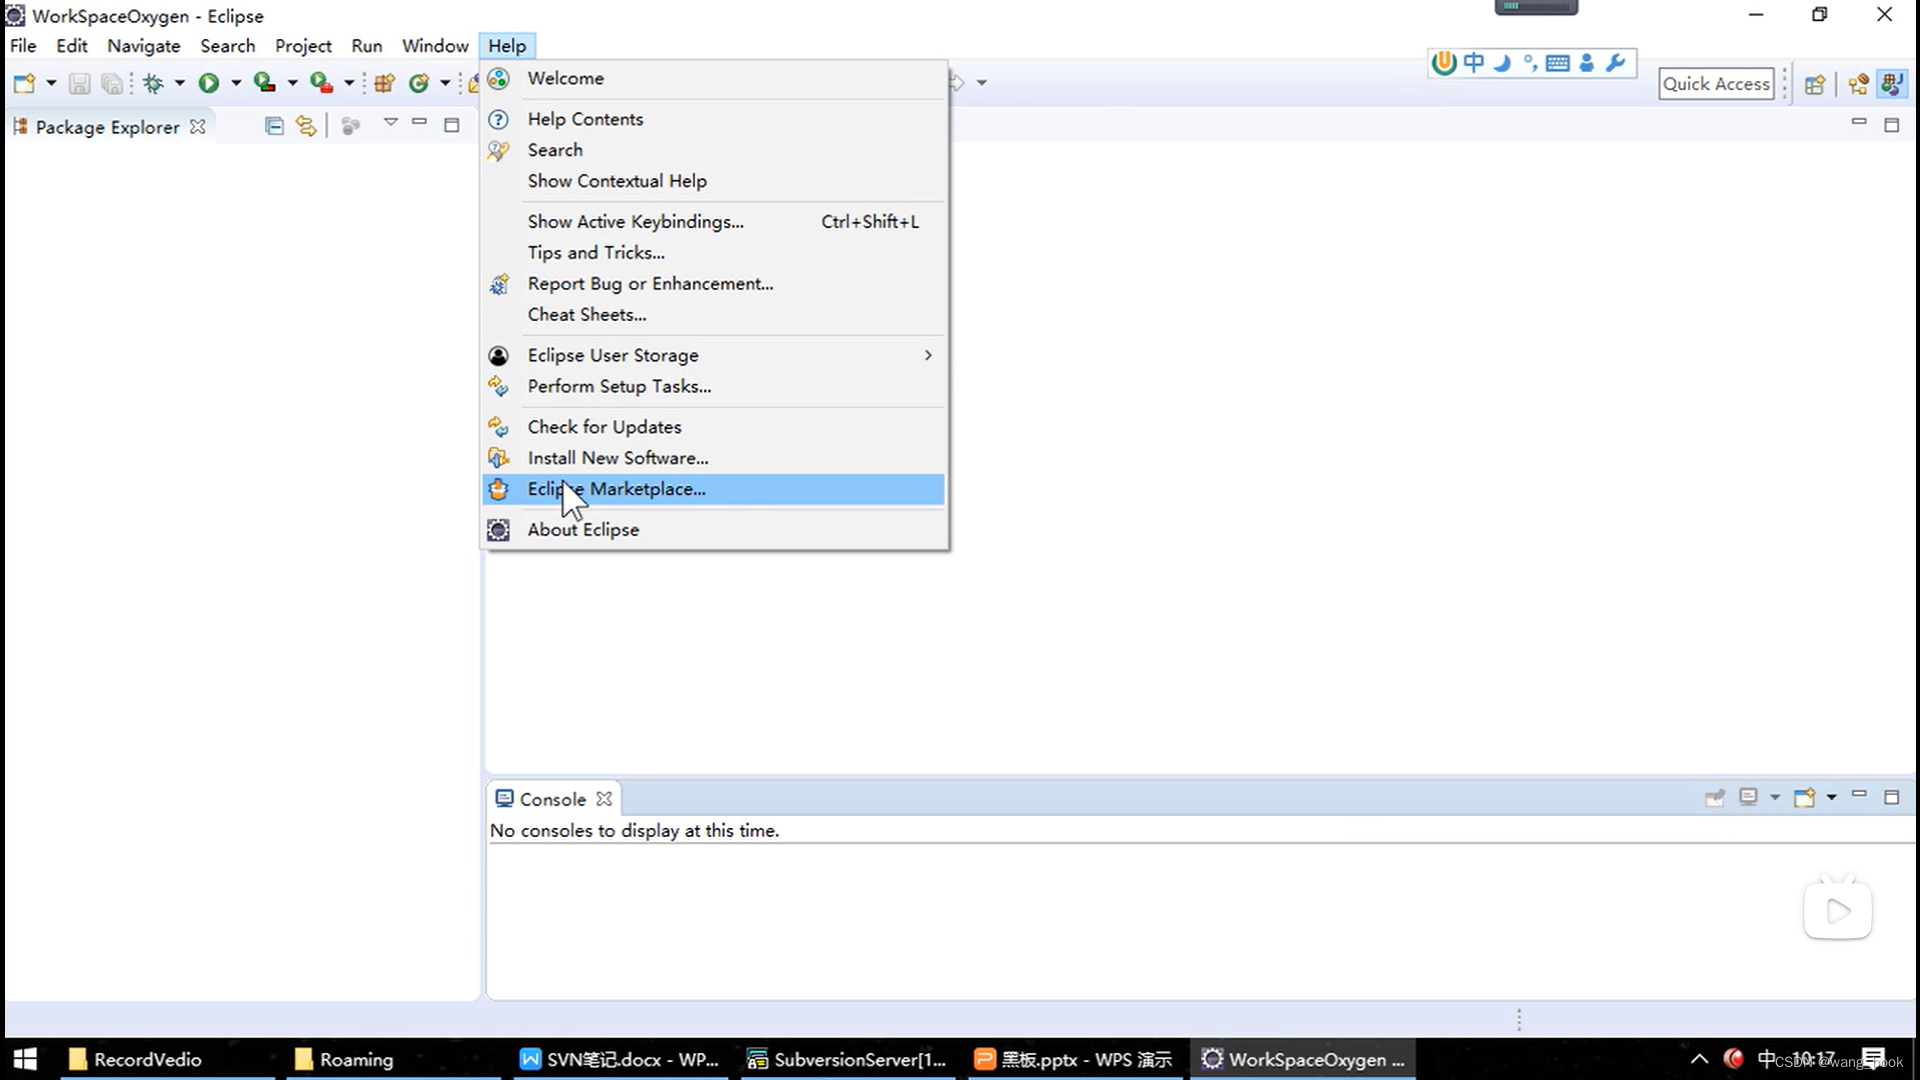Open Eclipse Marketplace from Help menu
The height and width of the screenshot is (1080, 1920).
click(x=714, y=489)
